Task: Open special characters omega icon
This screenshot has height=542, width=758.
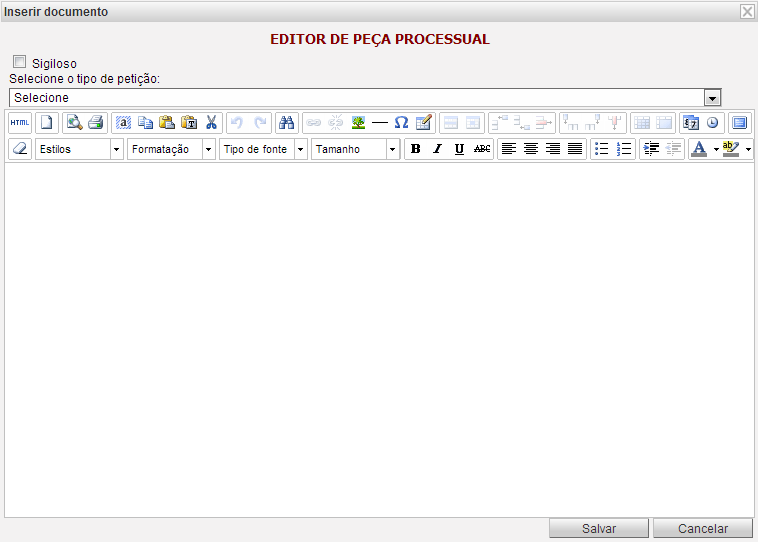Action: point(401,123)
